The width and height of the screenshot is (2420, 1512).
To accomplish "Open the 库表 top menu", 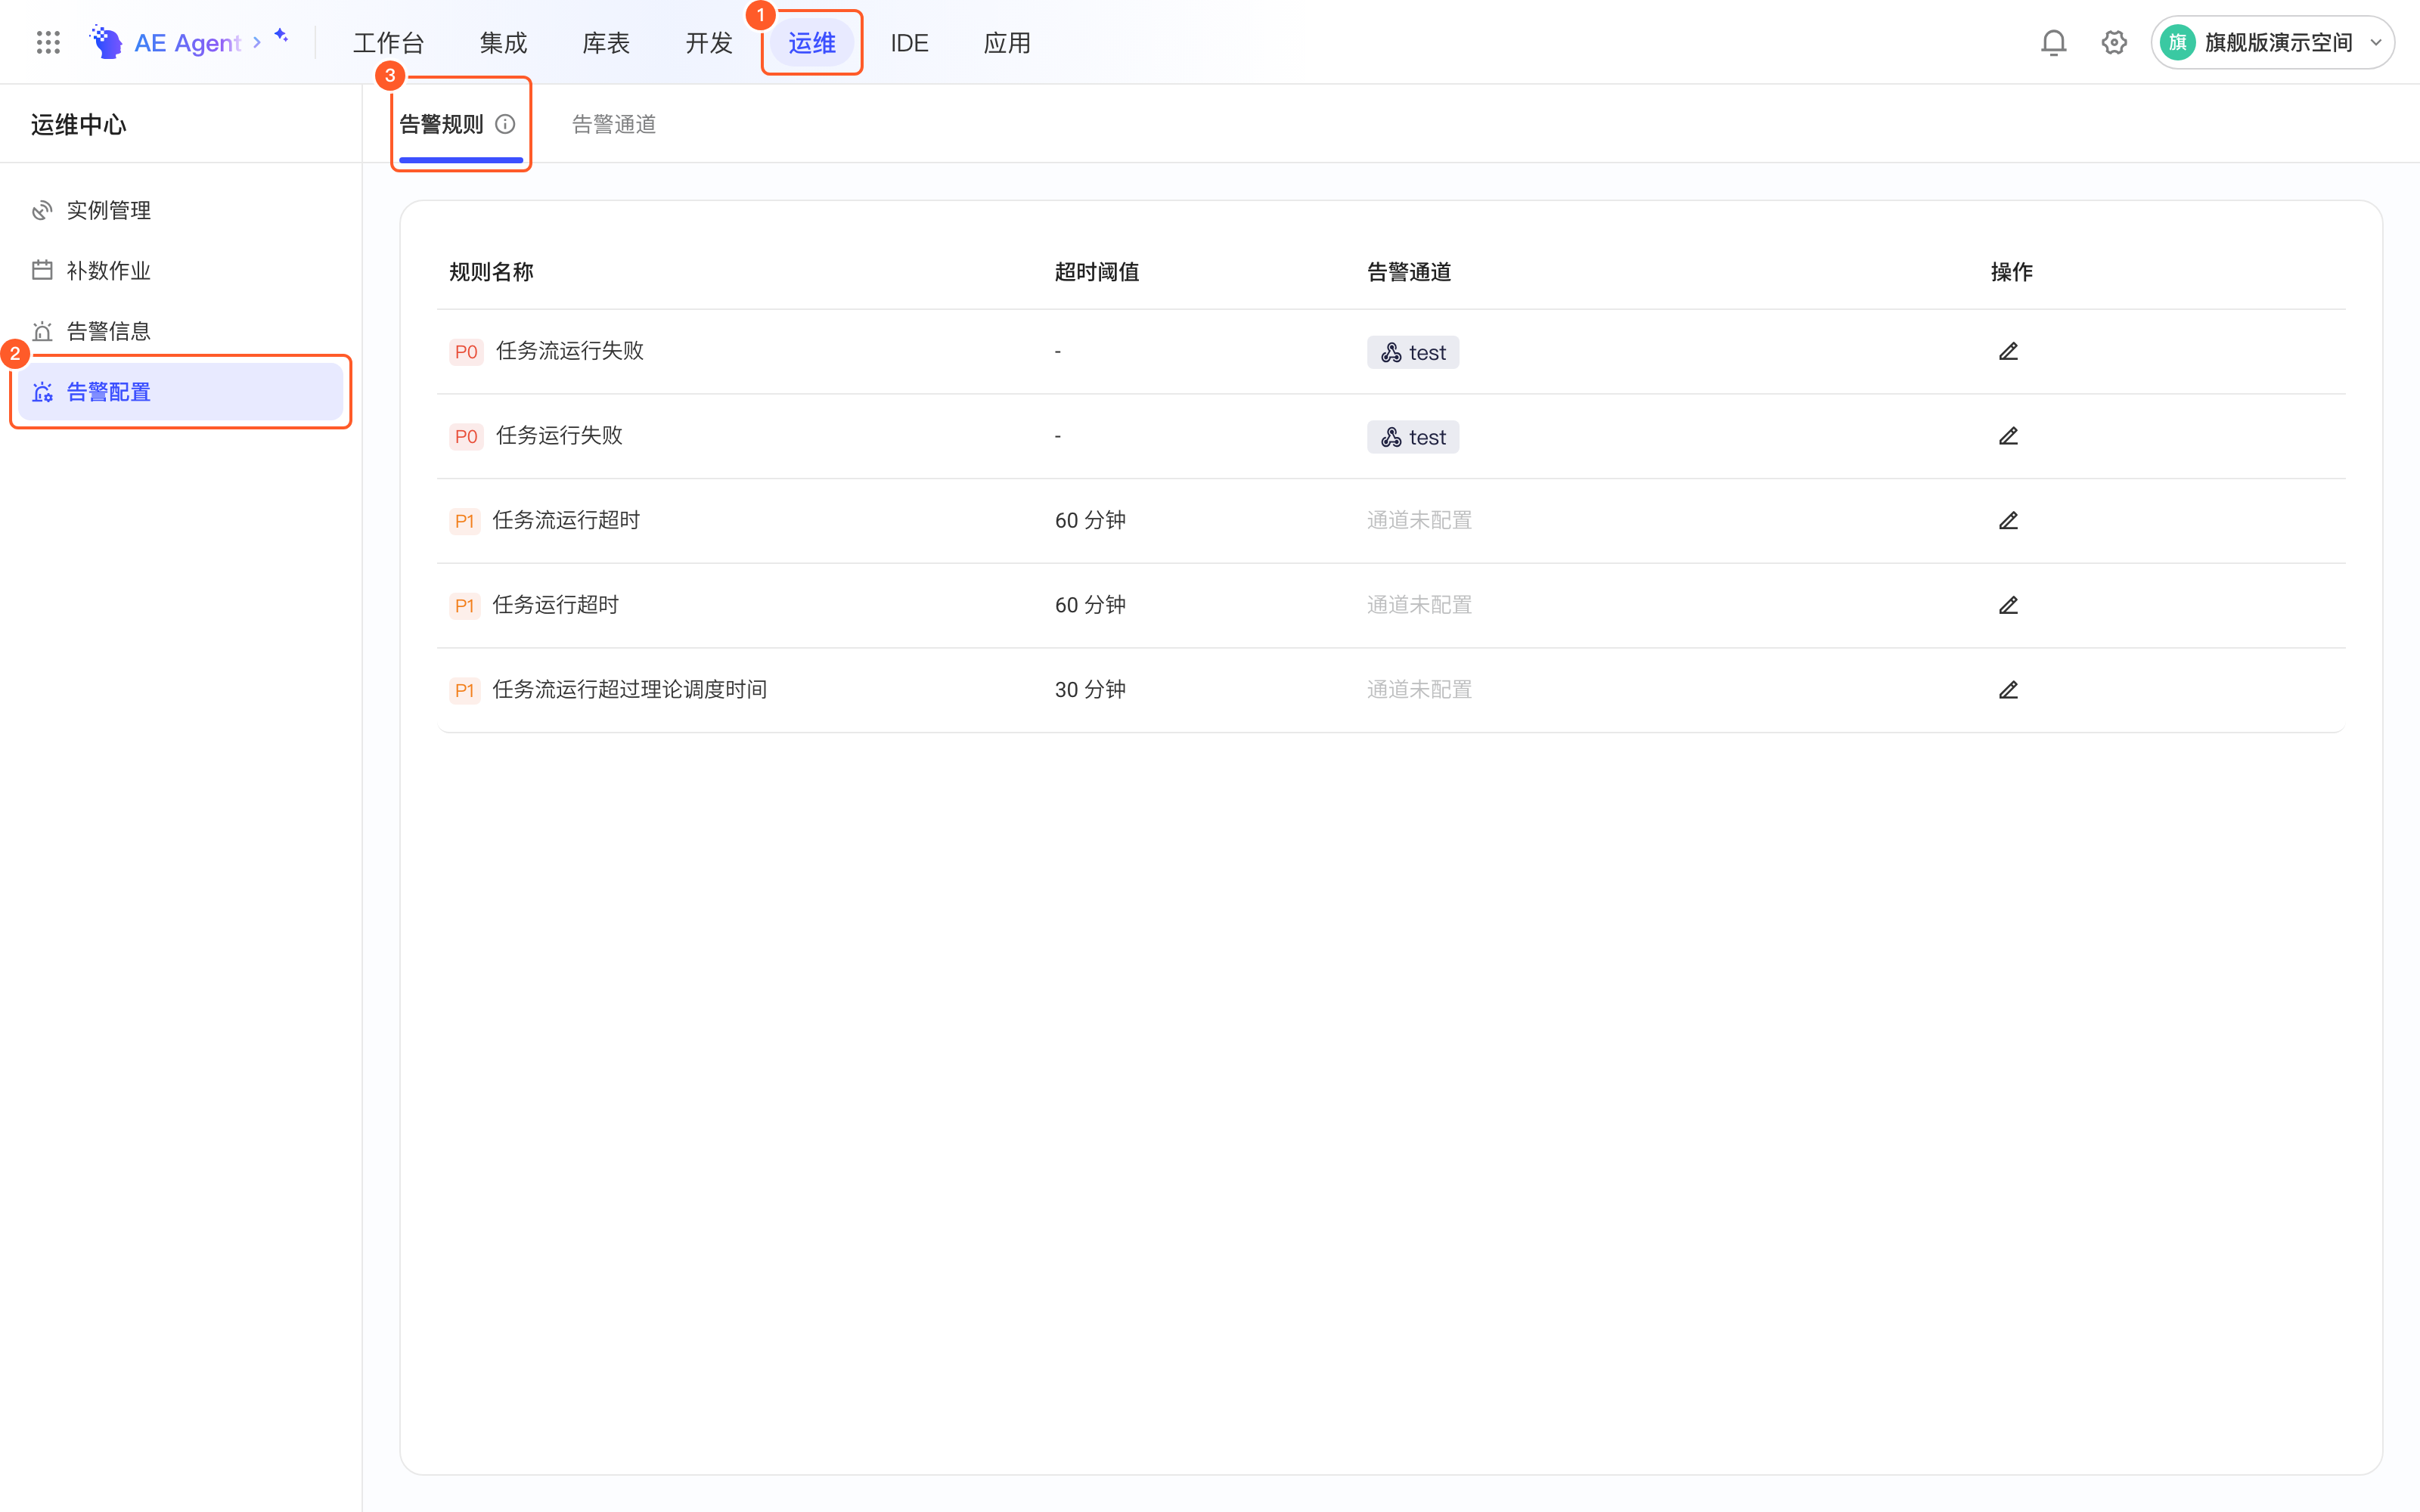I will [x=606, y=43].
